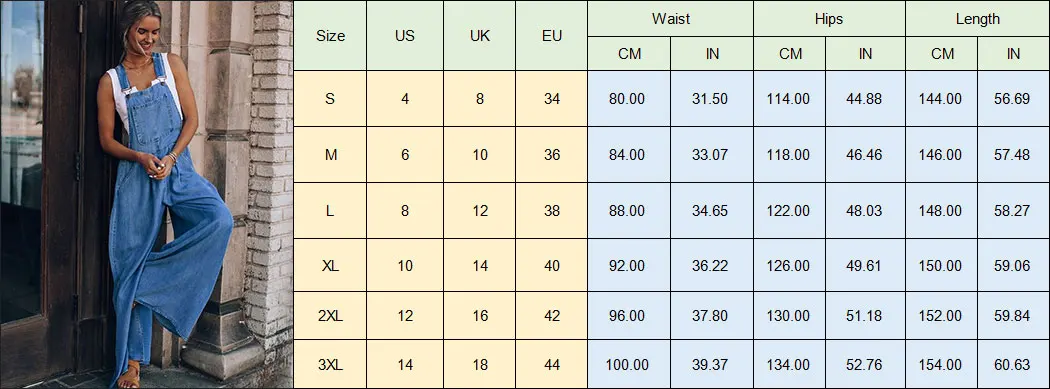Screen dimensions: 1050x389
Task: Click the XL size cell
Action: (x=330, y=265)
